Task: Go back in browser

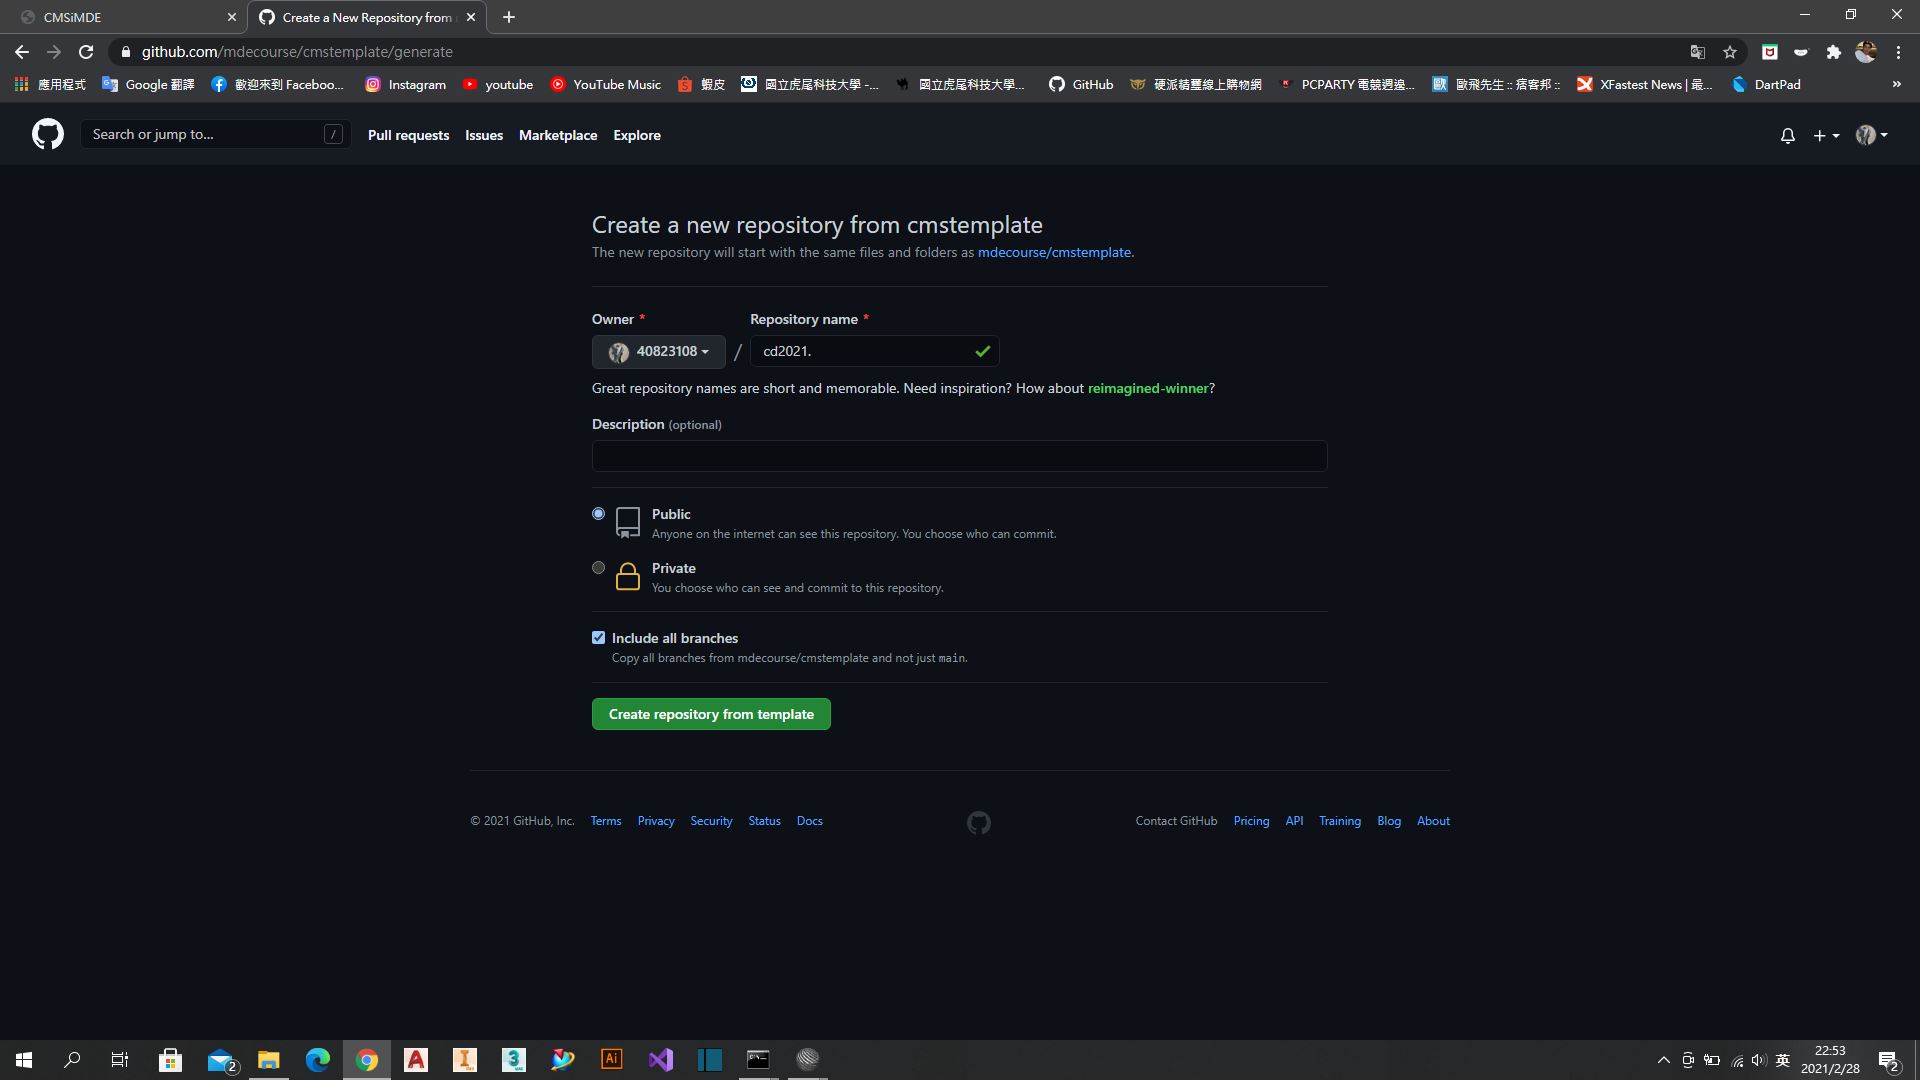Action: coord(22,52)
